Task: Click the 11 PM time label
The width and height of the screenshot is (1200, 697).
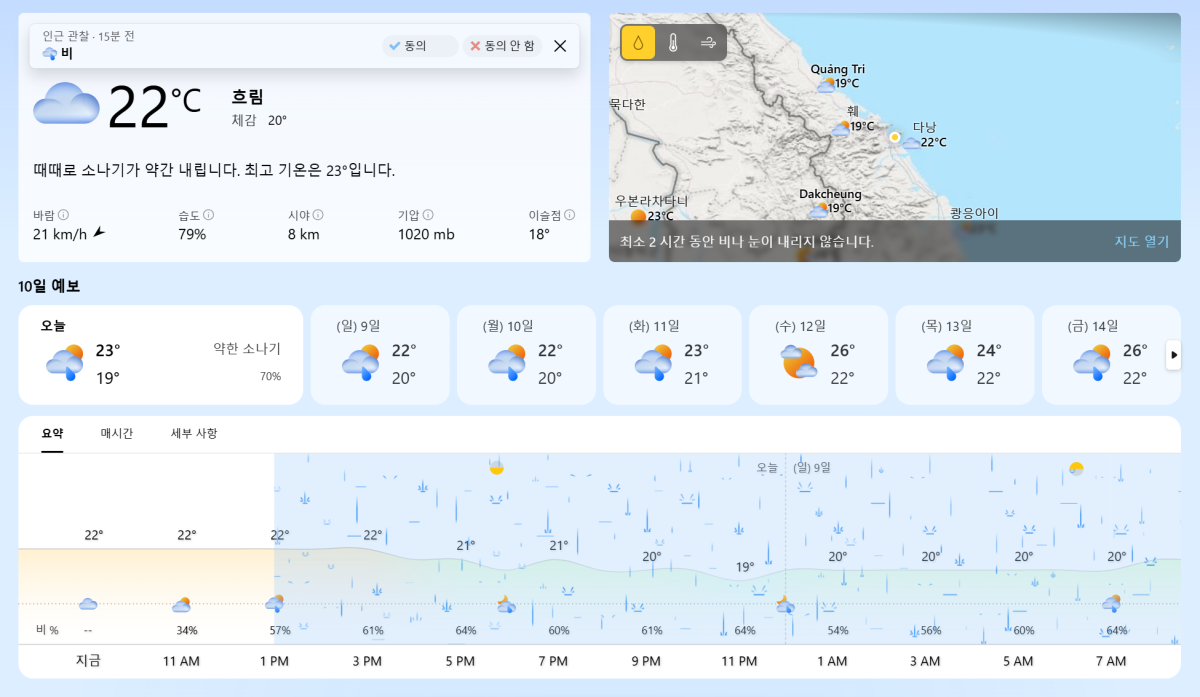Action: pos(739,661)
